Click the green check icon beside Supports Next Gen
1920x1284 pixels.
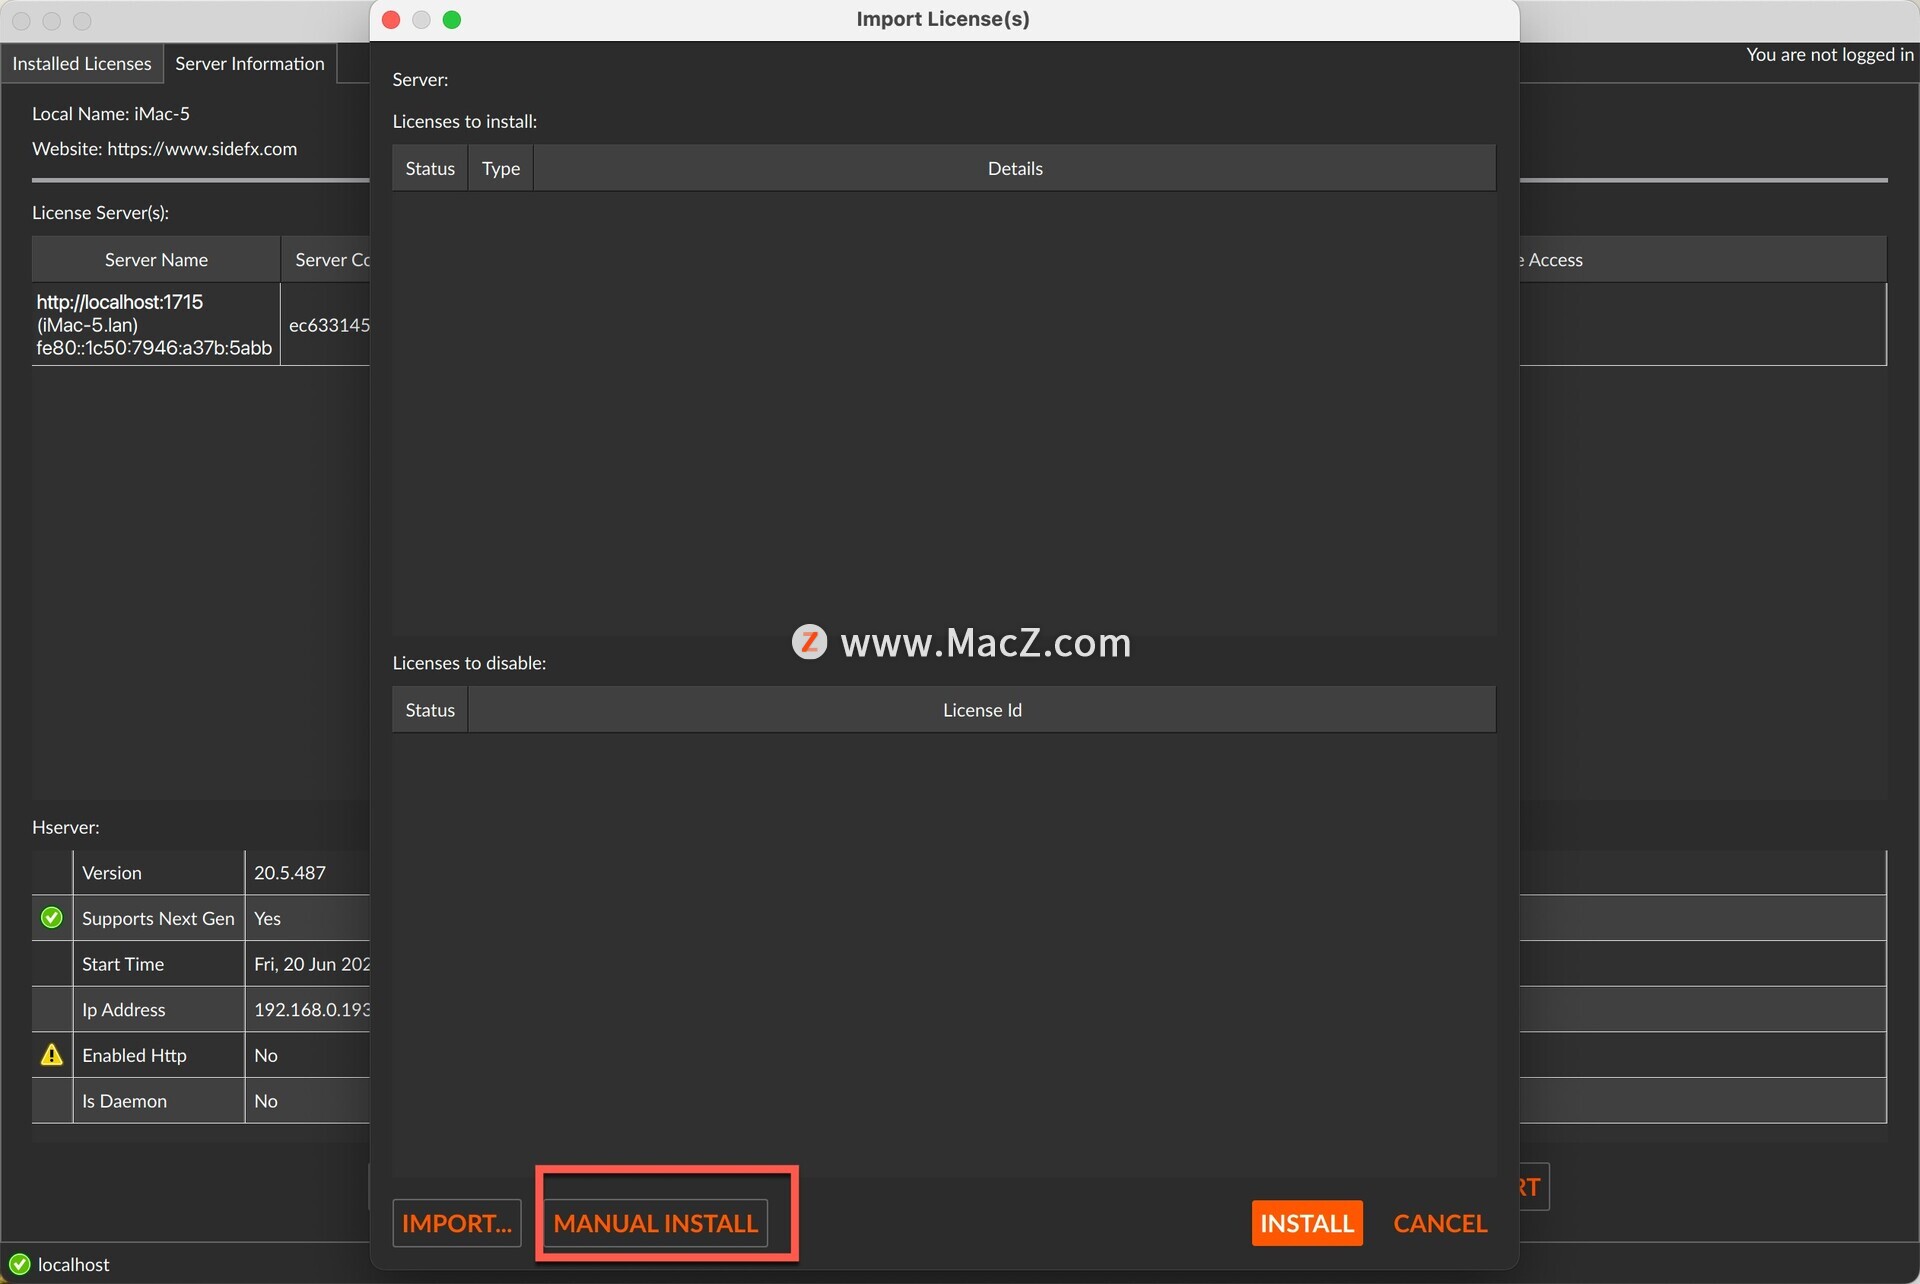tap(52, 918)
